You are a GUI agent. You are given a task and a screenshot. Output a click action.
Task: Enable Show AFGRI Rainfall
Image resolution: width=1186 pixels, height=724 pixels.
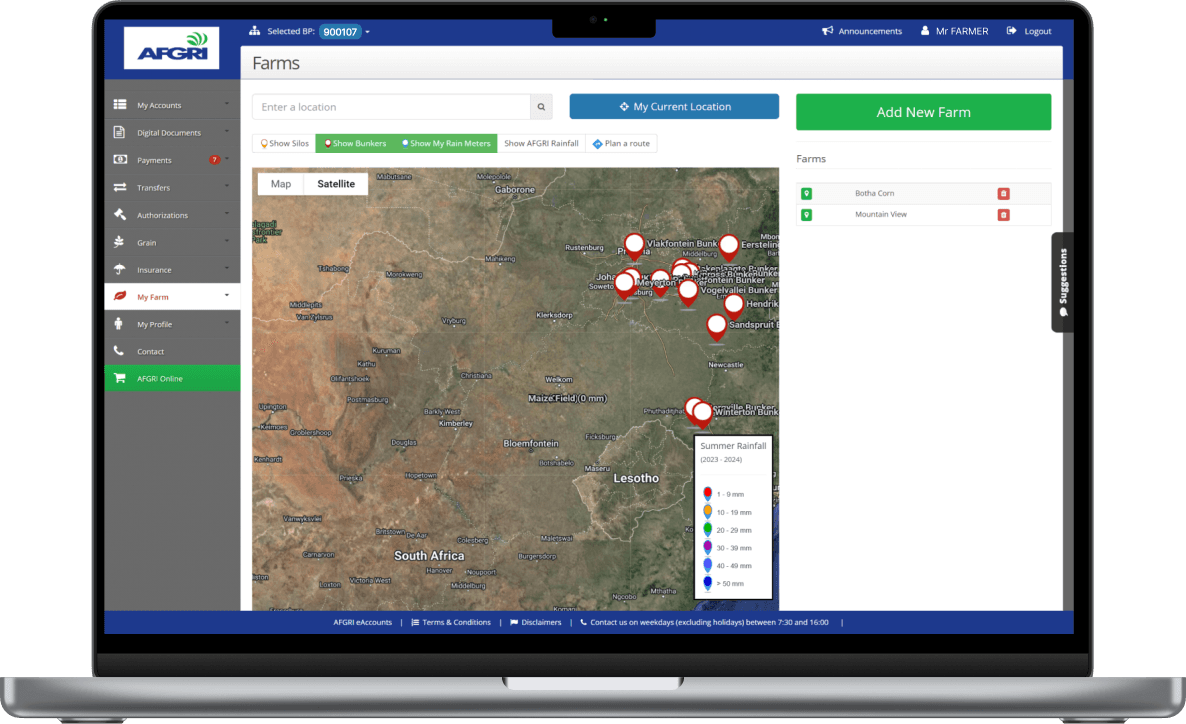click(x=541, y=143)
